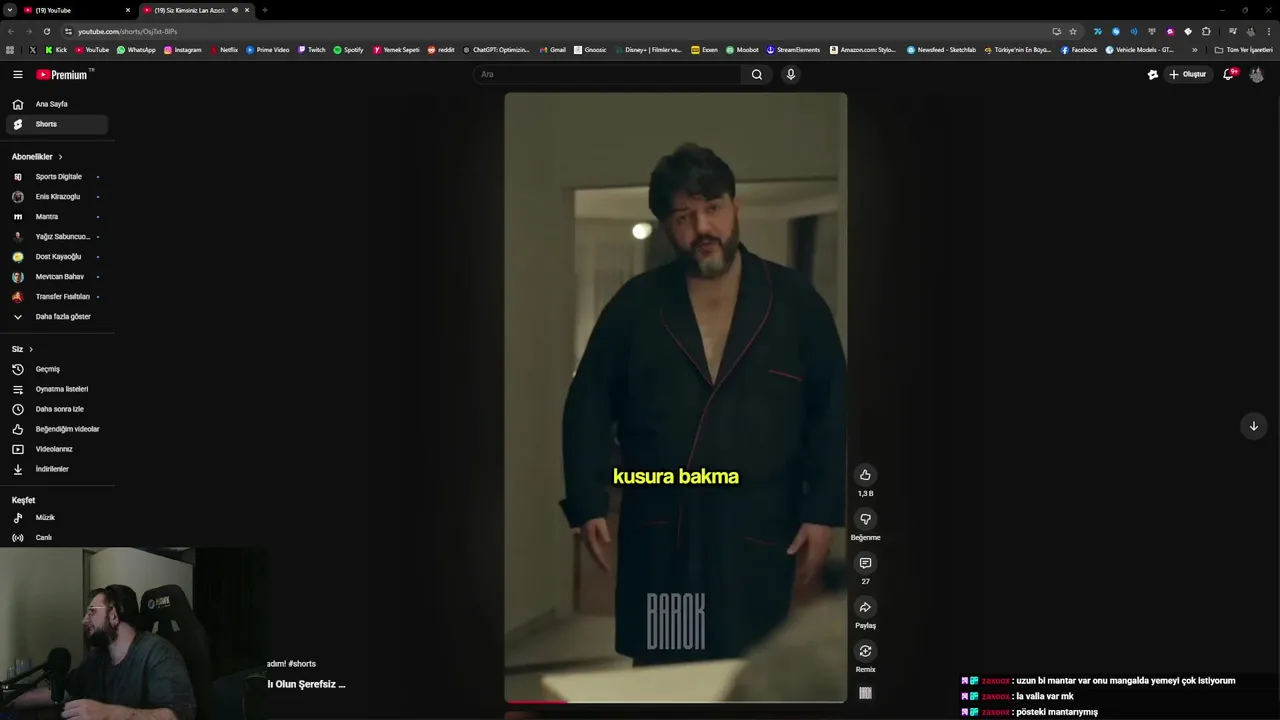Seek on the red Shorts progress bar

click(676, 702)
